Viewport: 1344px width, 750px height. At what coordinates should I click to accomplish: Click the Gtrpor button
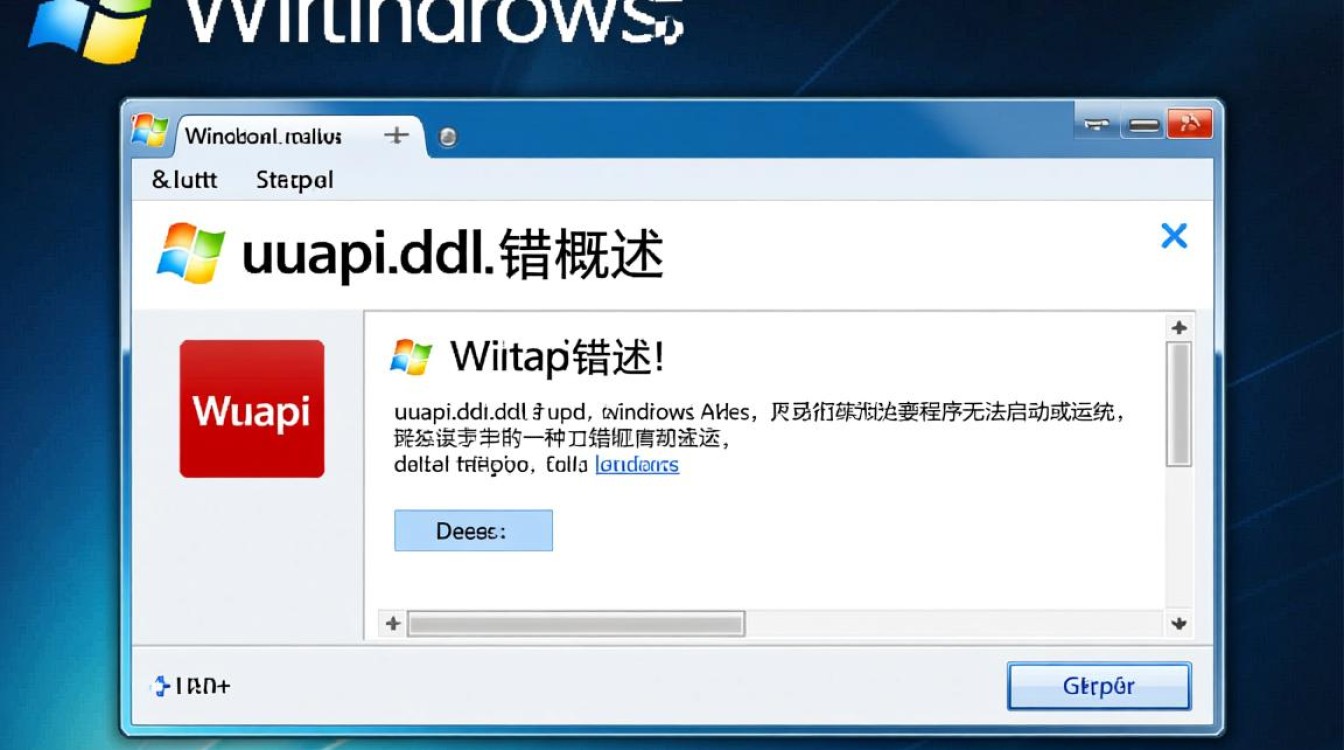(1099, 687)
